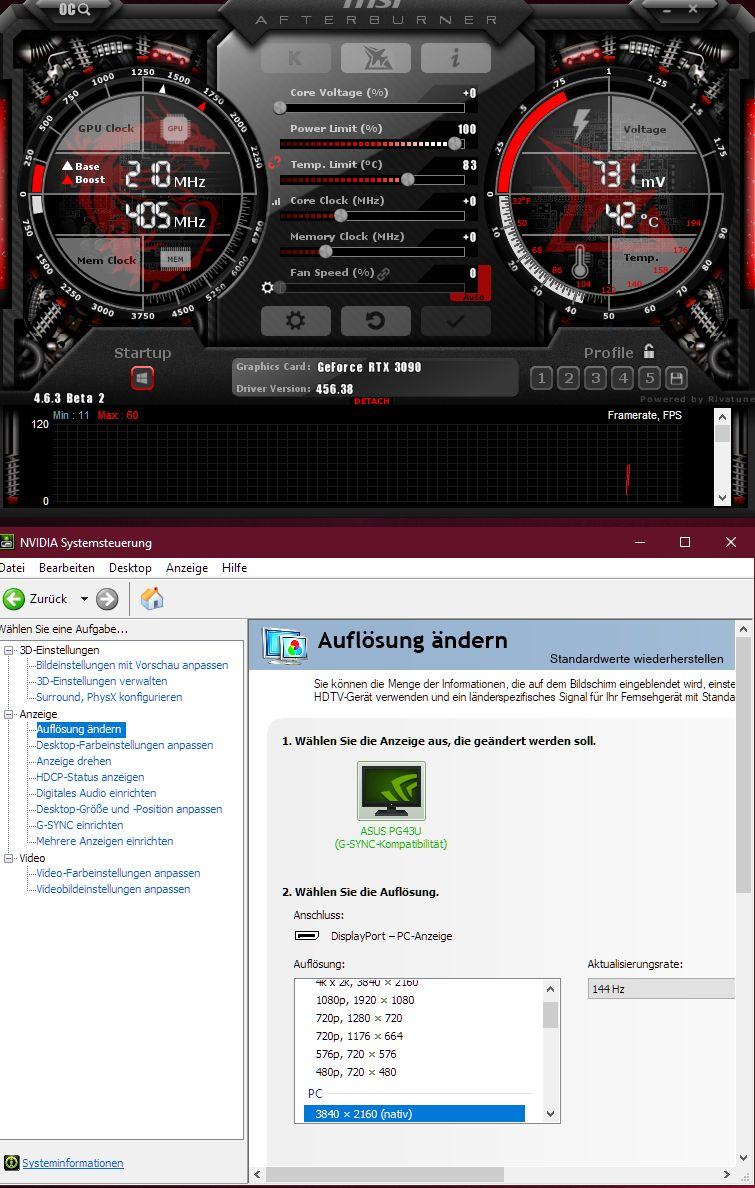This screenshot has width=755, height=1188.
Task: Open Video-Farbeinstellungen anpassen
Action: coord(118,873)
